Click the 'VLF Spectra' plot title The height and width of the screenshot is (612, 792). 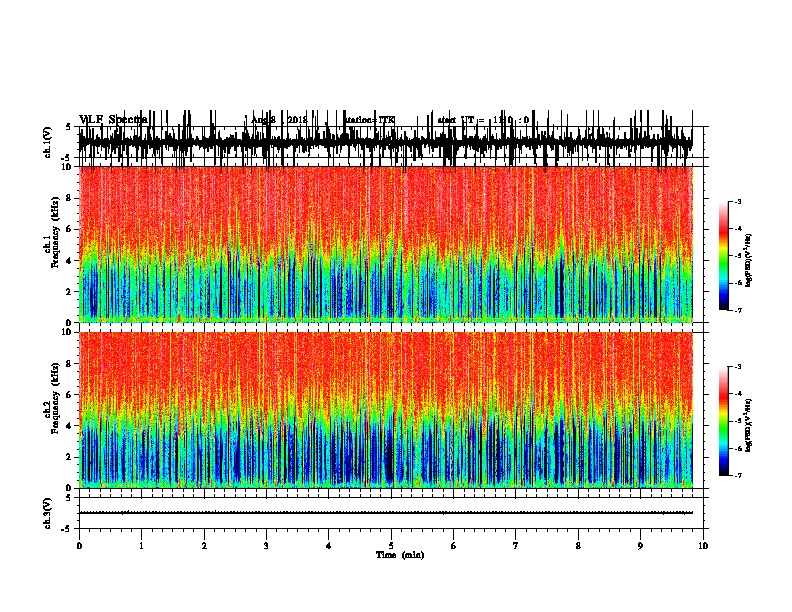113,120
